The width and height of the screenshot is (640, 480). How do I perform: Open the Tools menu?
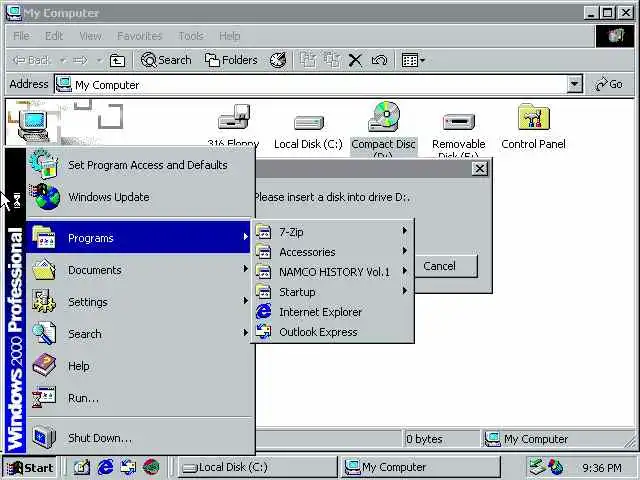click(191, 36)
